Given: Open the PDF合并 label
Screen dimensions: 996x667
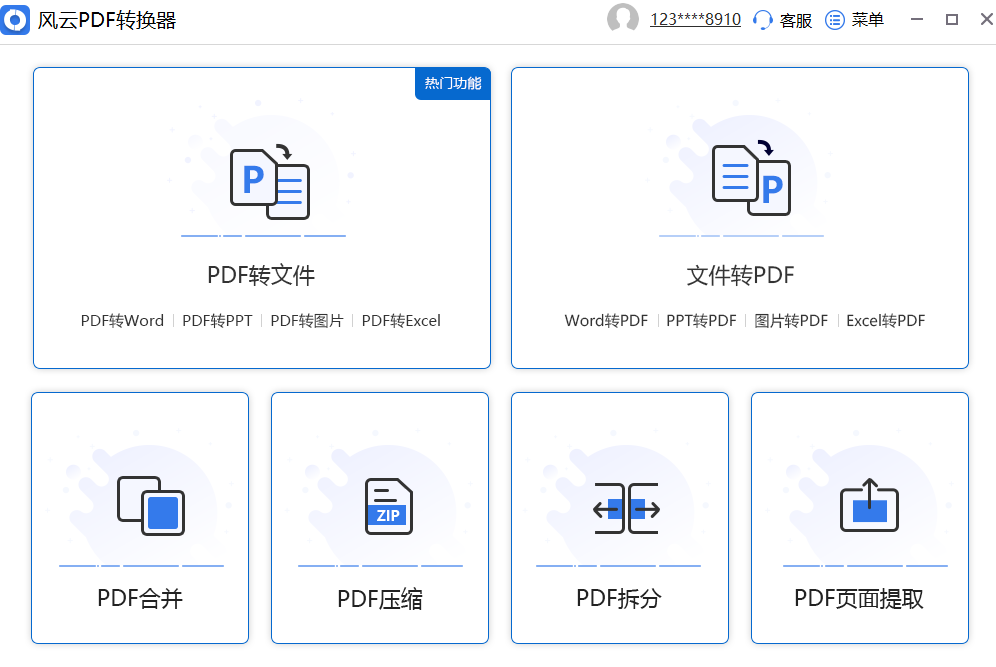Looking at the screenshot, I should click(x=140, y=598).
